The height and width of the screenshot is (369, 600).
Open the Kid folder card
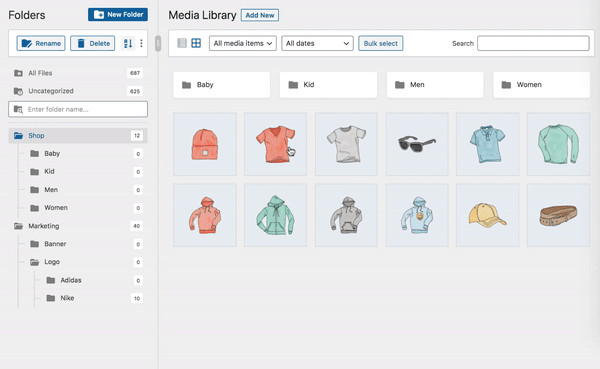tap(328, 85)
